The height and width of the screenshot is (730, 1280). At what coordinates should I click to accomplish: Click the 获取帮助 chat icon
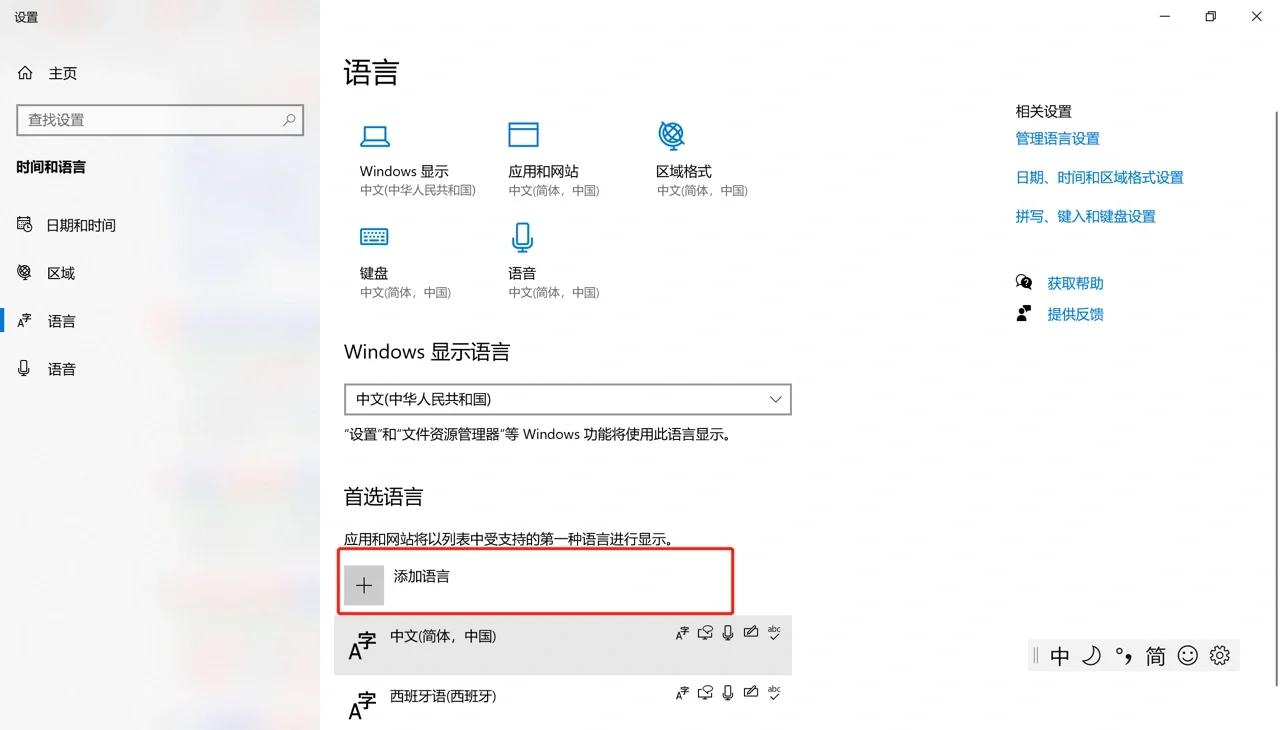1024,282
